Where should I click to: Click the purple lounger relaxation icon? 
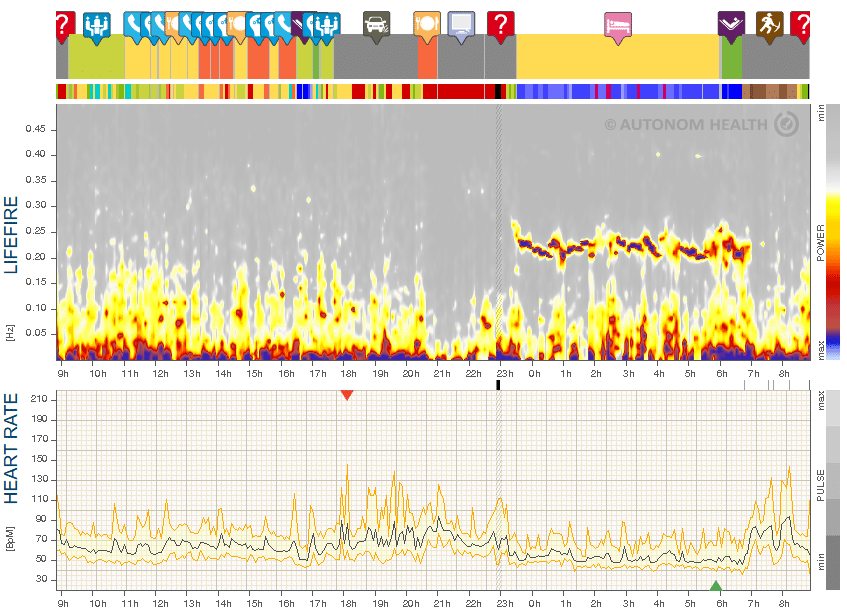click(x=731, y=26)
